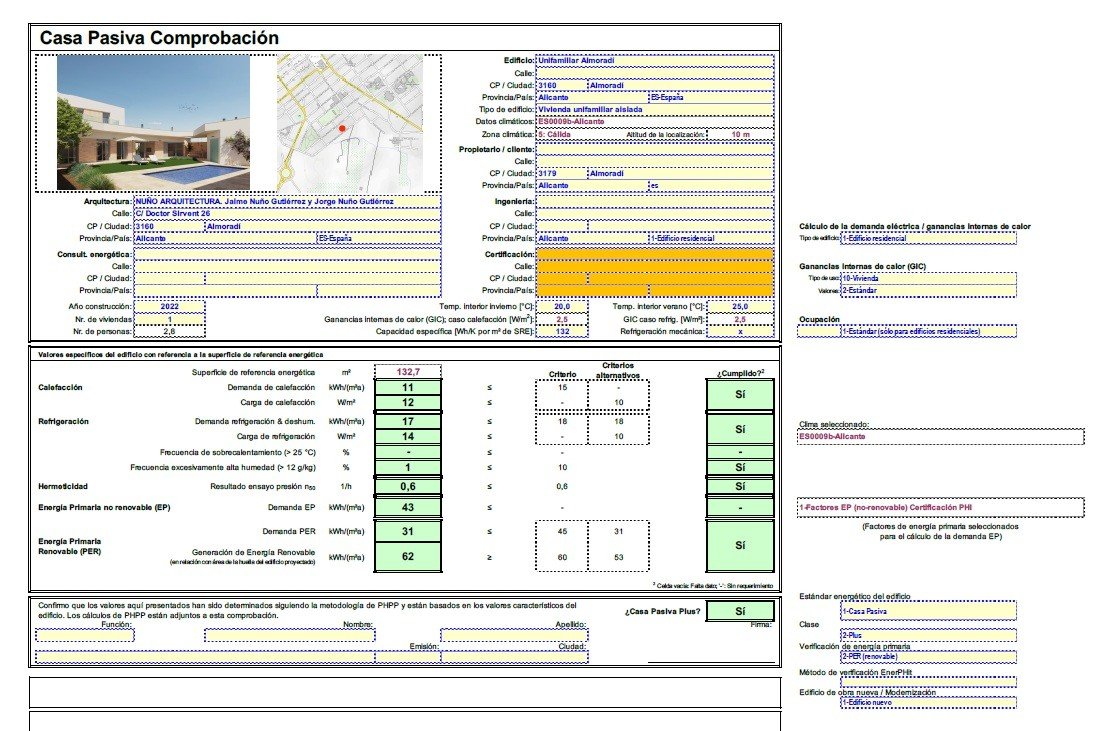Click the renewable generation value '62'
Screen dimensions: 1095x731
click(x=408, y=557)
